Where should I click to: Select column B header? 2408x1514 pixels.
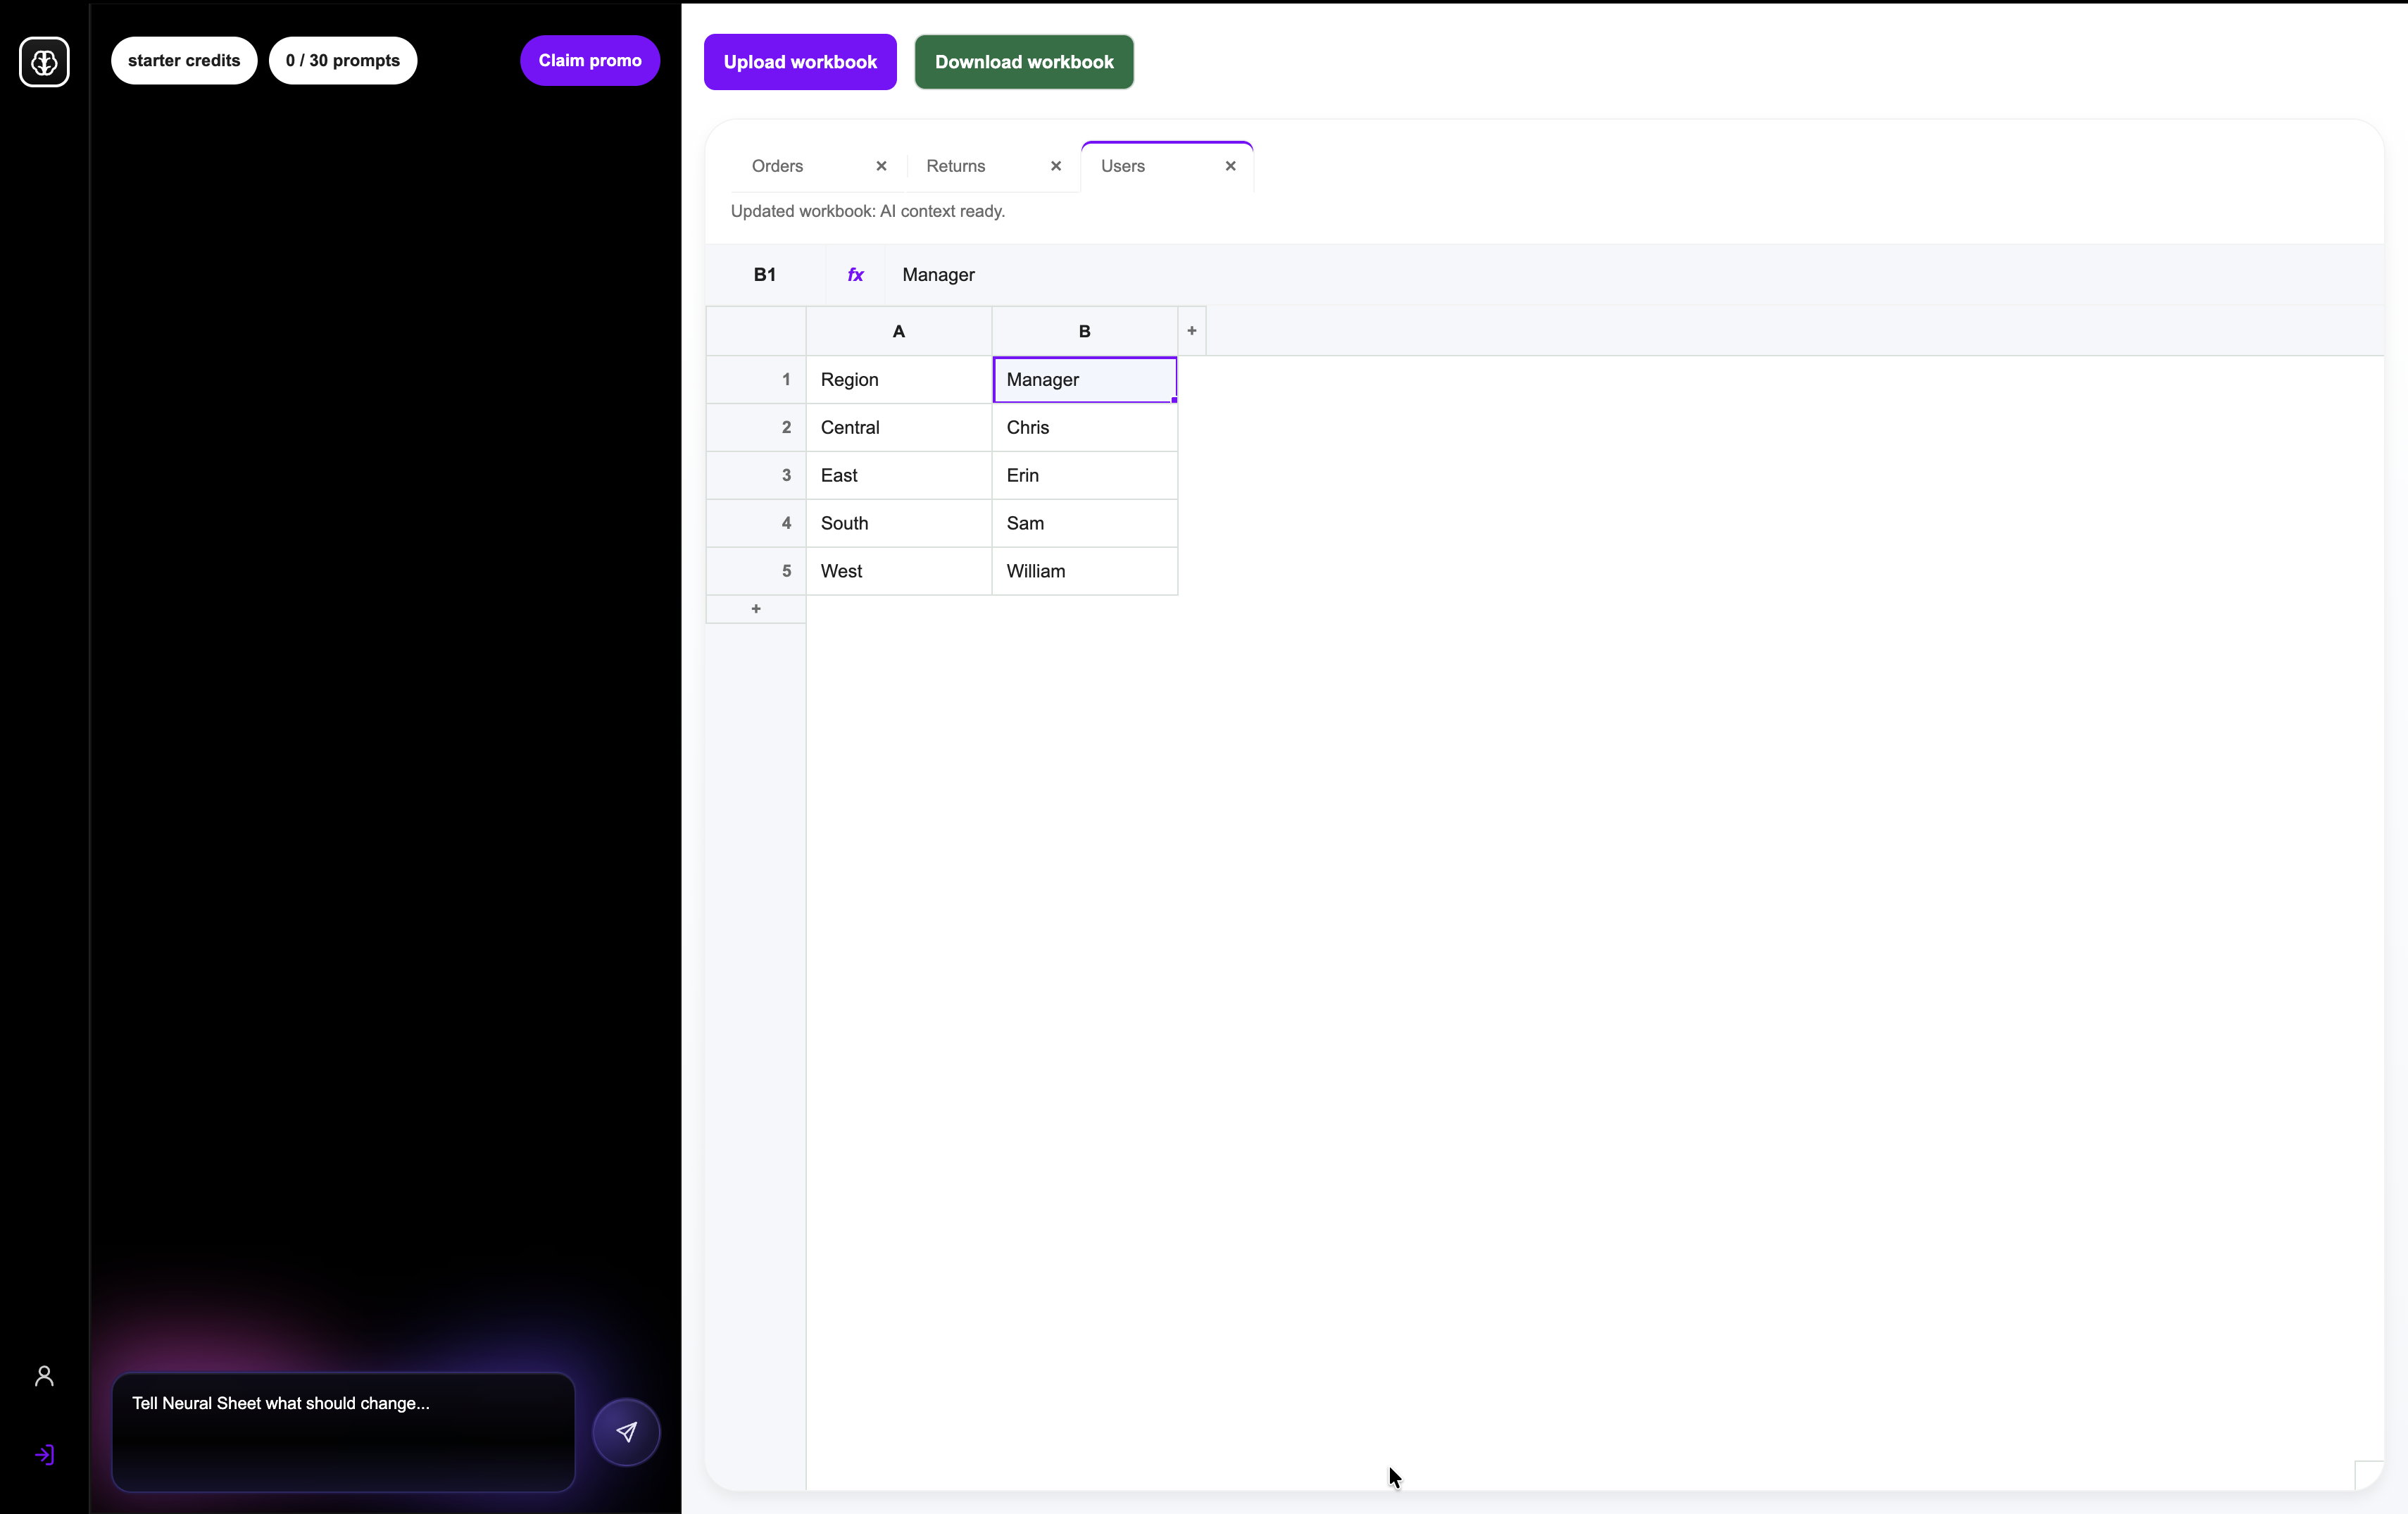tap(1085, 331)
